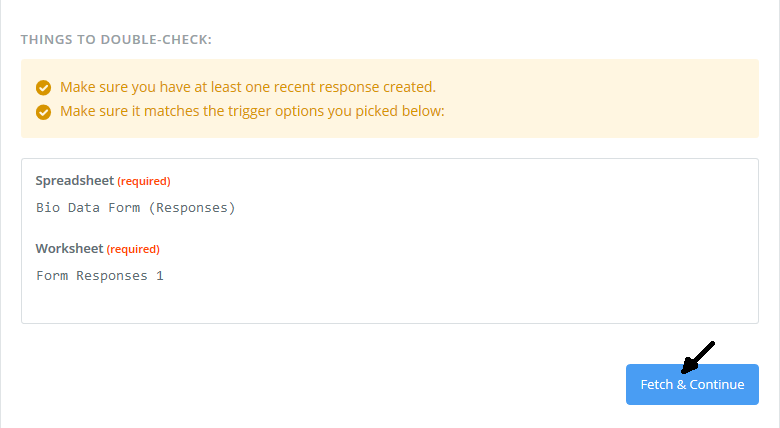This screenshot has height=428, width=780.
Task: Click the matches trigger options reminder text
Action: tap(252, 111)
